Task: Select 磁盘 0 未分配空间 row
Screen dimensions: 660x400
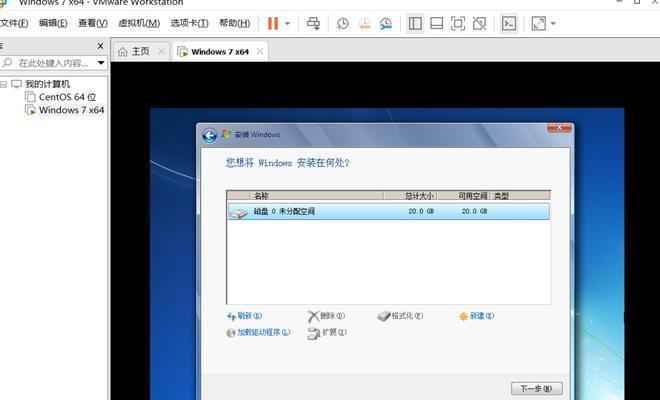Action: coord(389,211)
